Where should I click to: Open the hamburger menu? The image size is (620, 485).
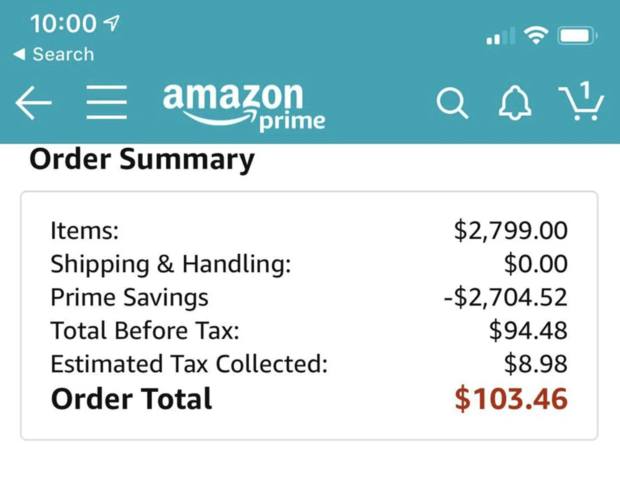point(106,103)
